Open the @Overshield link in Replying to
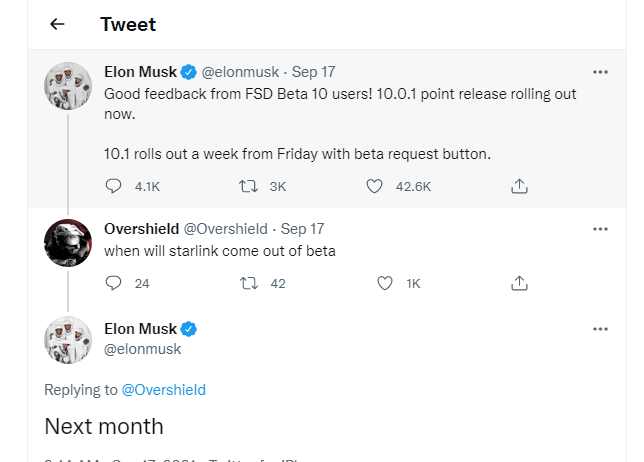Image resolution: width=644 pixels, height=462 pixels. [x=163, y=390]
